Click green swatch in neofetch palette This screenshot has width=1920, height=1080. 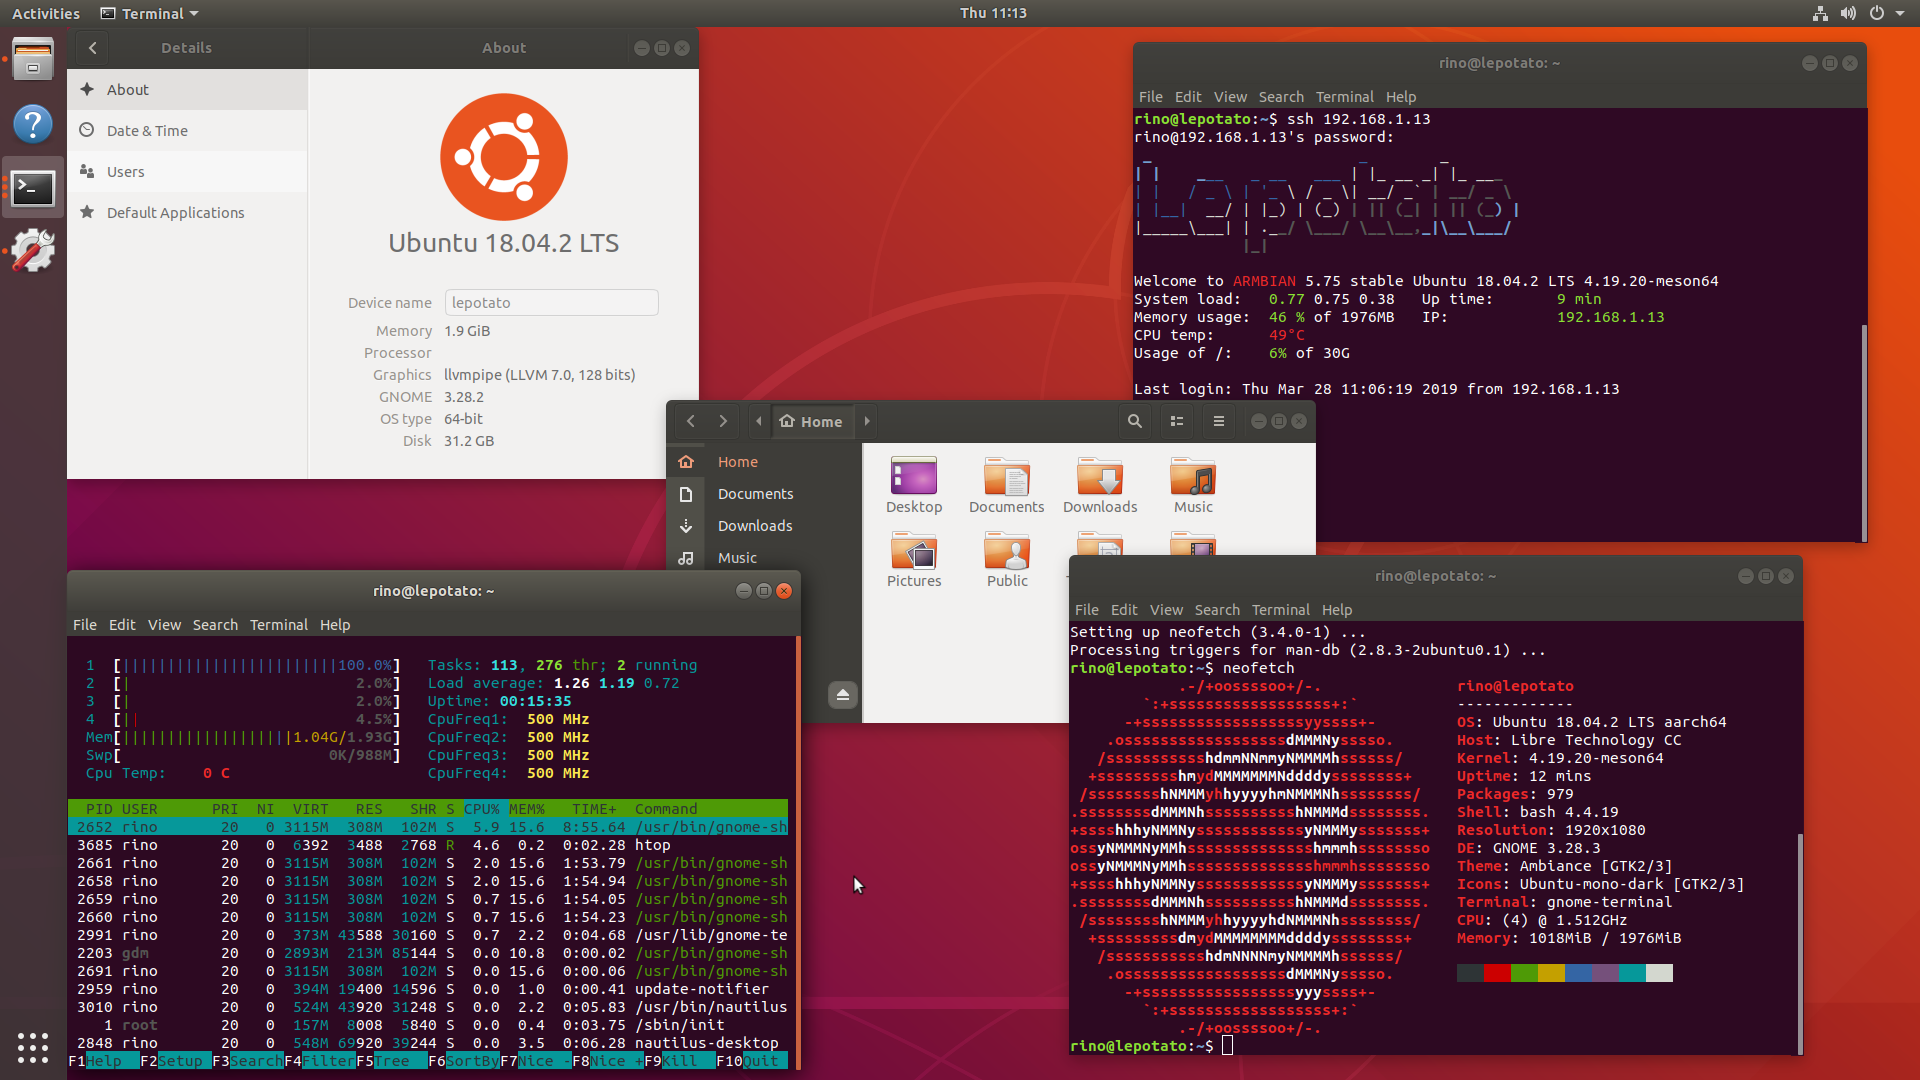(x=1524, y=973)
